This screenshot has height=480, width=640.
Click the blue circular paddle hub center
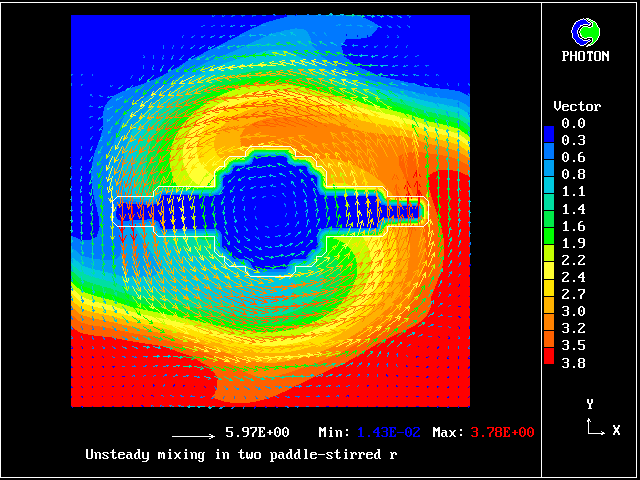[x=268, y=211]
